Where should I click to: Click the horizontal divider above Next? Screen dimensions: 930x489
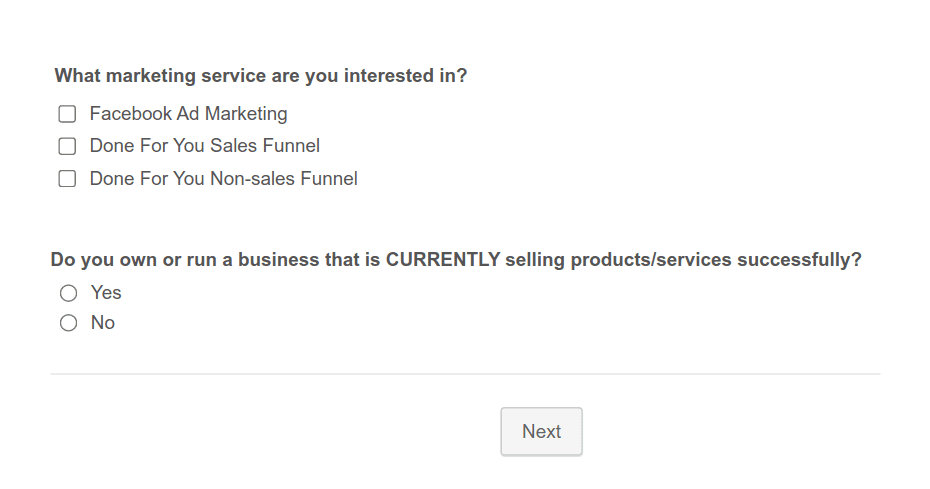pyautogui.click(x=465, y=374)
